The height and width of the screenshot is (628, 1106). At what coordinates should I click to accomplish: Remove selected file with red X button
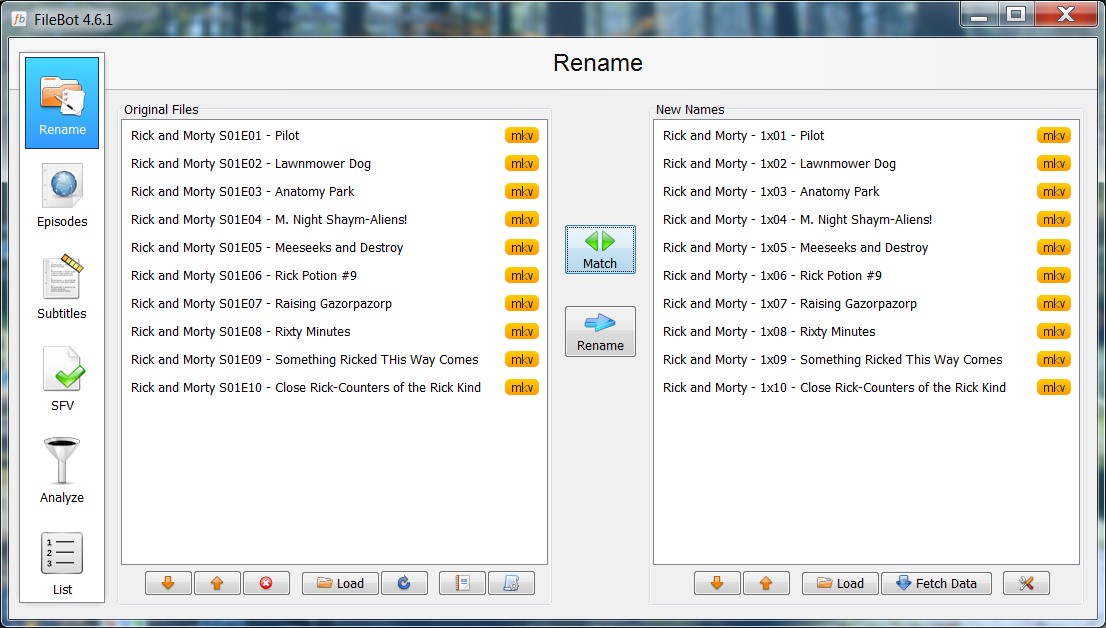click(x=266, y=584)
